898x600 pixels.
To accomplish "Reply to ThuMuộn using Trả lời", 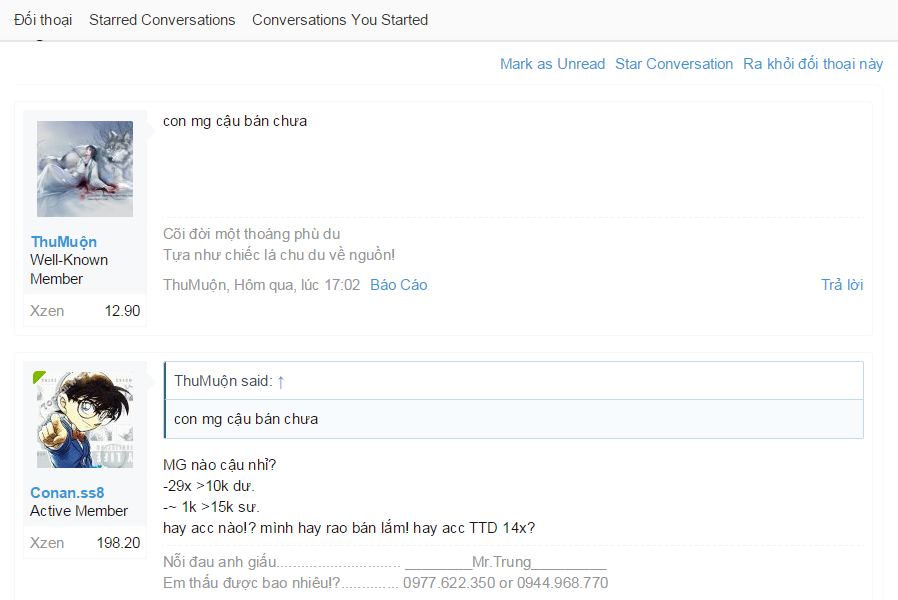I will coord(842,285).
